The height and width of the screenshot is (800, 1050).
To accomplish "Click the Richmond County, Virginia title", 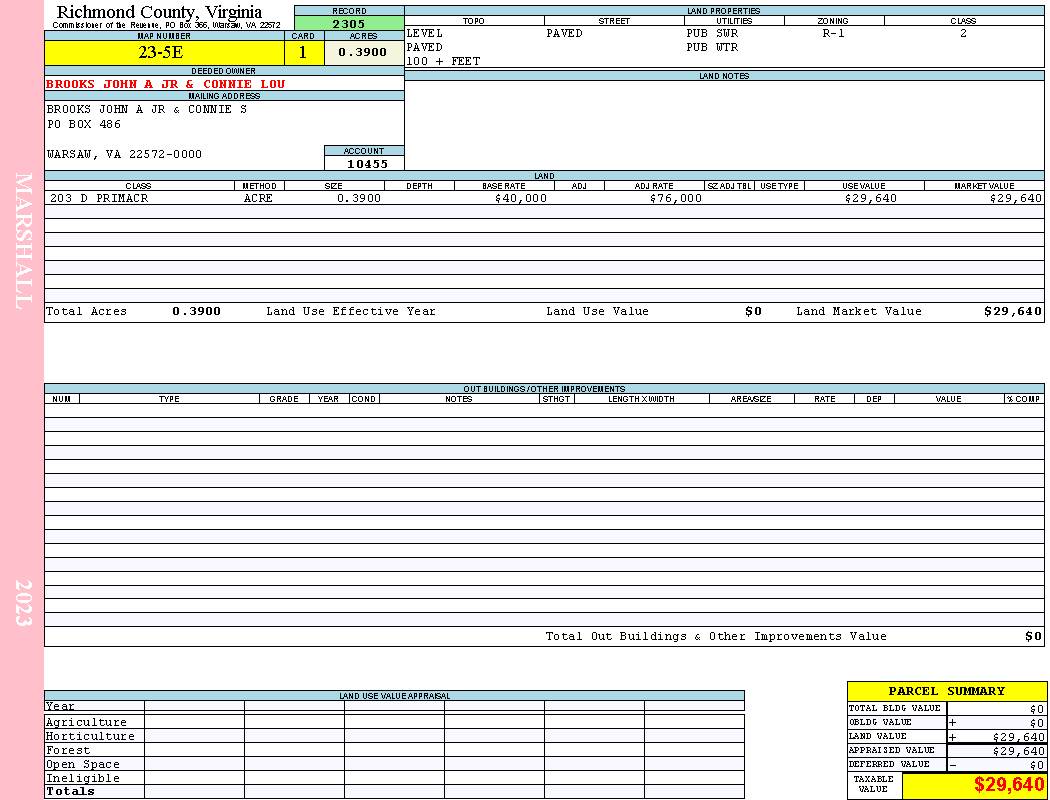I will click(159, 12).
